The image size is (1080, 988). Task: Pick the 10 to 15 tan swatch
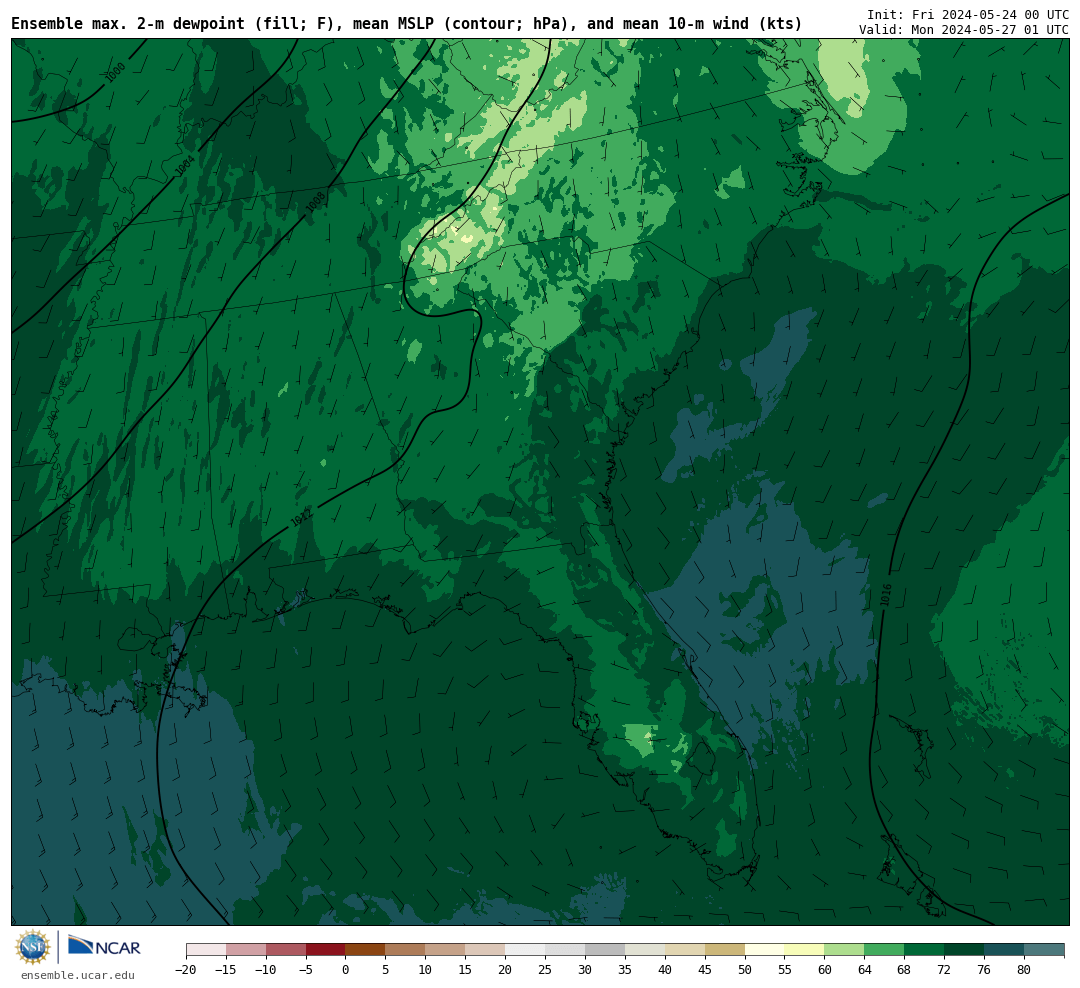tap(446, 950)
